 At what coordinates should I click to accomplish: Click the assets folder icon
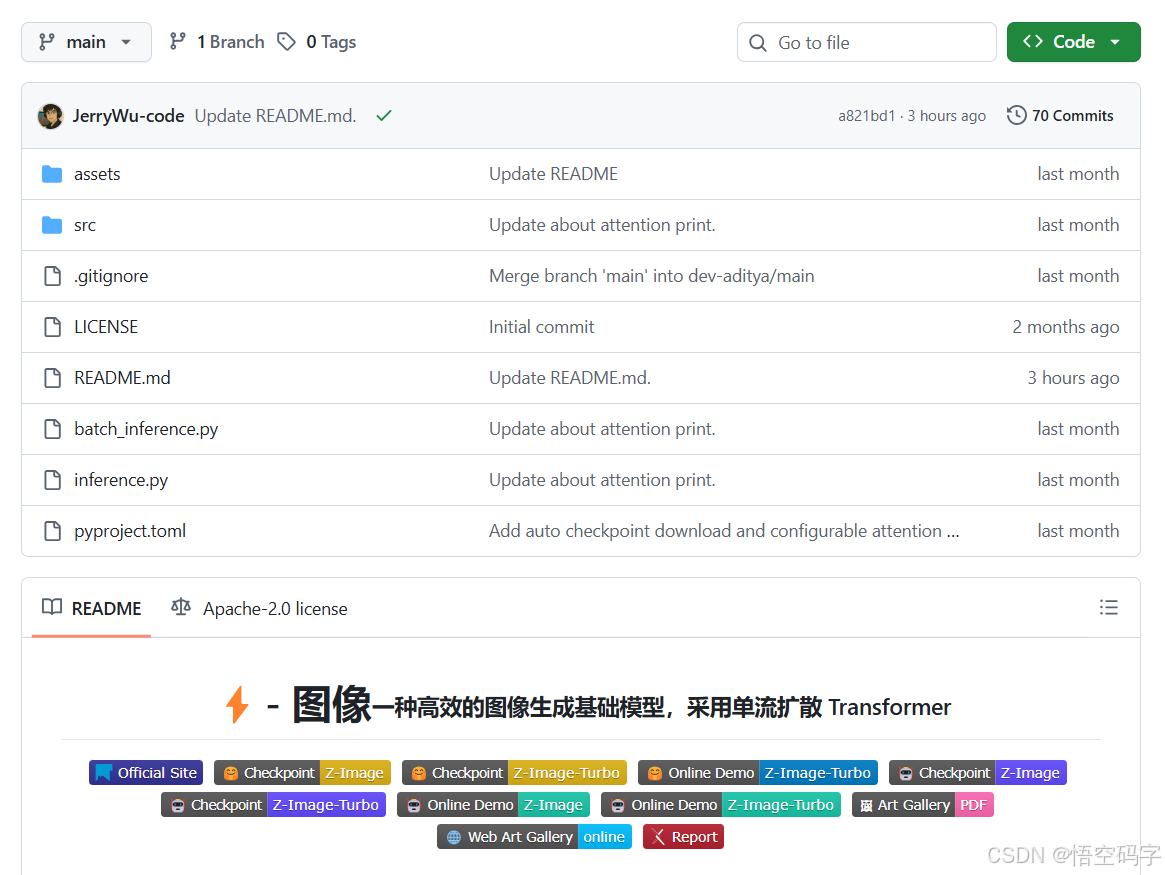pyautogui.click(x=52, y=174)
